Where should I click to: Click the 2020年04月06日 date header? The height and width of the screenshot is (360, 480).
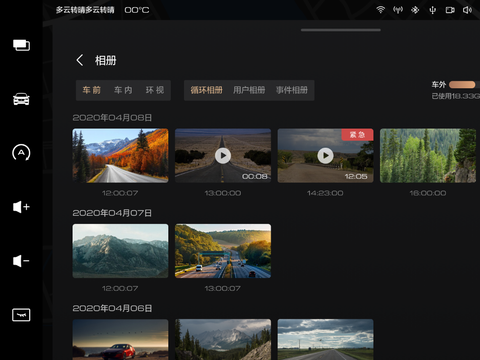[x=112, y=308]
